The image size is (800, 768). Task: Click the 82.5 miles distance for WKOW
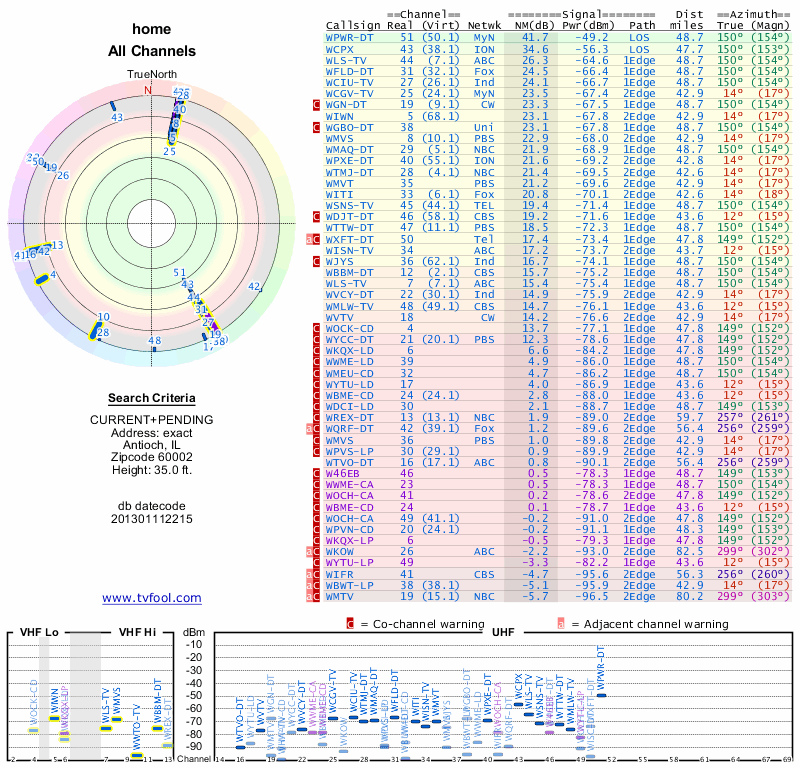pos(690,552)
